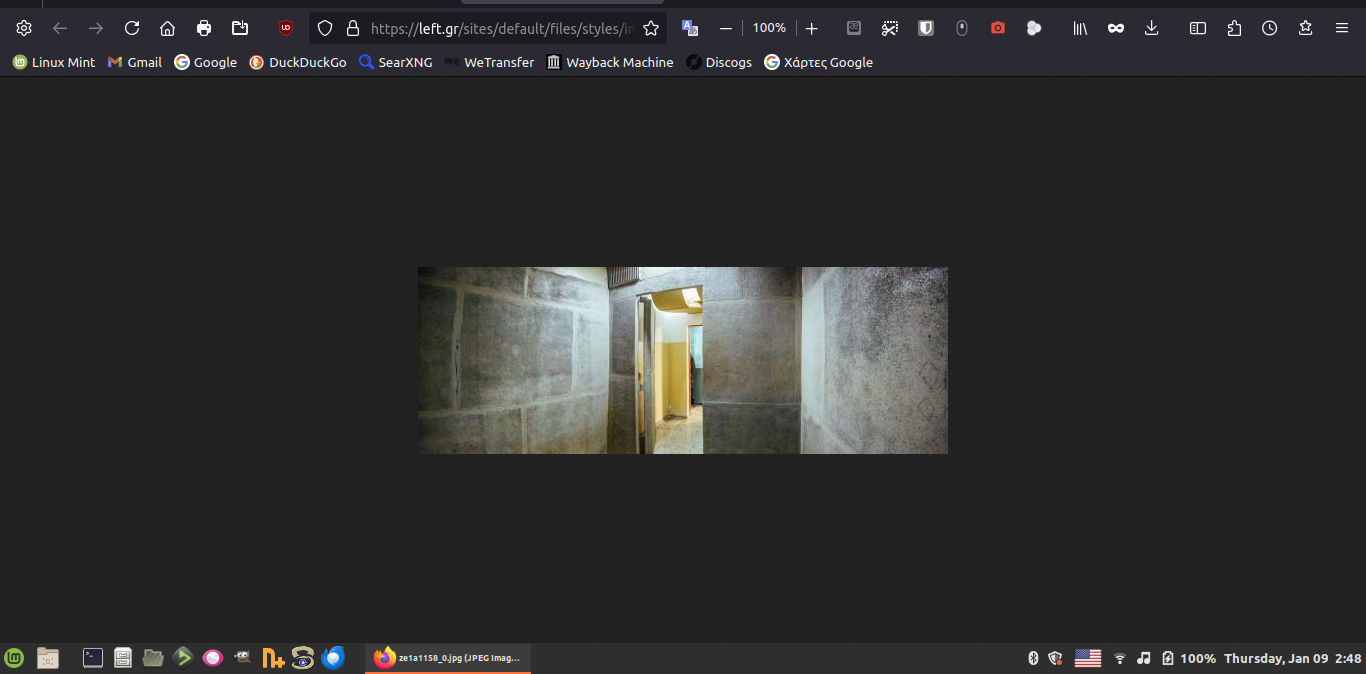Toggle the sidebar

(x=1198, y=28)
